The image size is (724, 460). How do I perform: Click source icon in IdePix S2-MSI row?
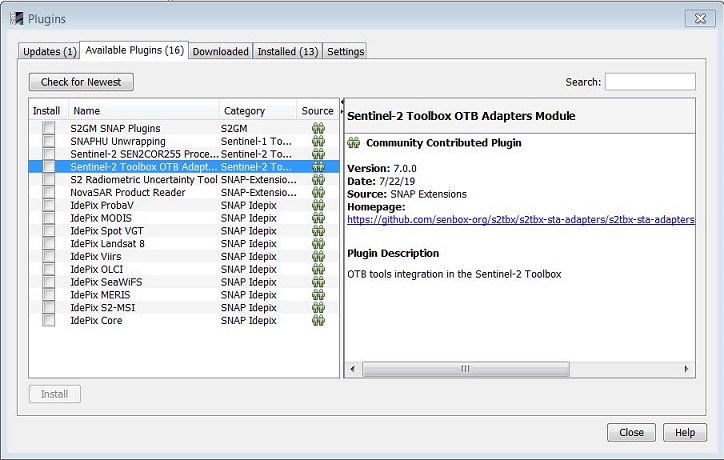[318, 308]
